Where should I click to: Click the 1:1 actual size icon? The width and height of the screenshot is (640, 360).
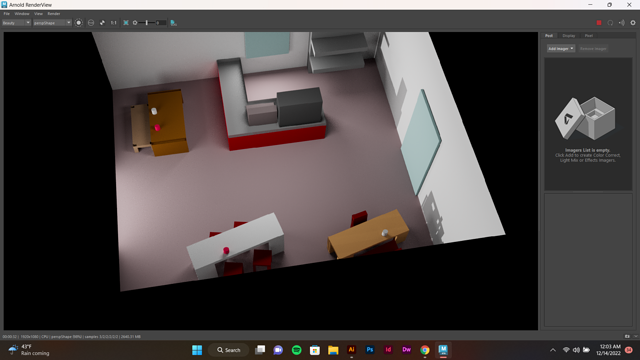pyautogui.click(x=113, y=23)
